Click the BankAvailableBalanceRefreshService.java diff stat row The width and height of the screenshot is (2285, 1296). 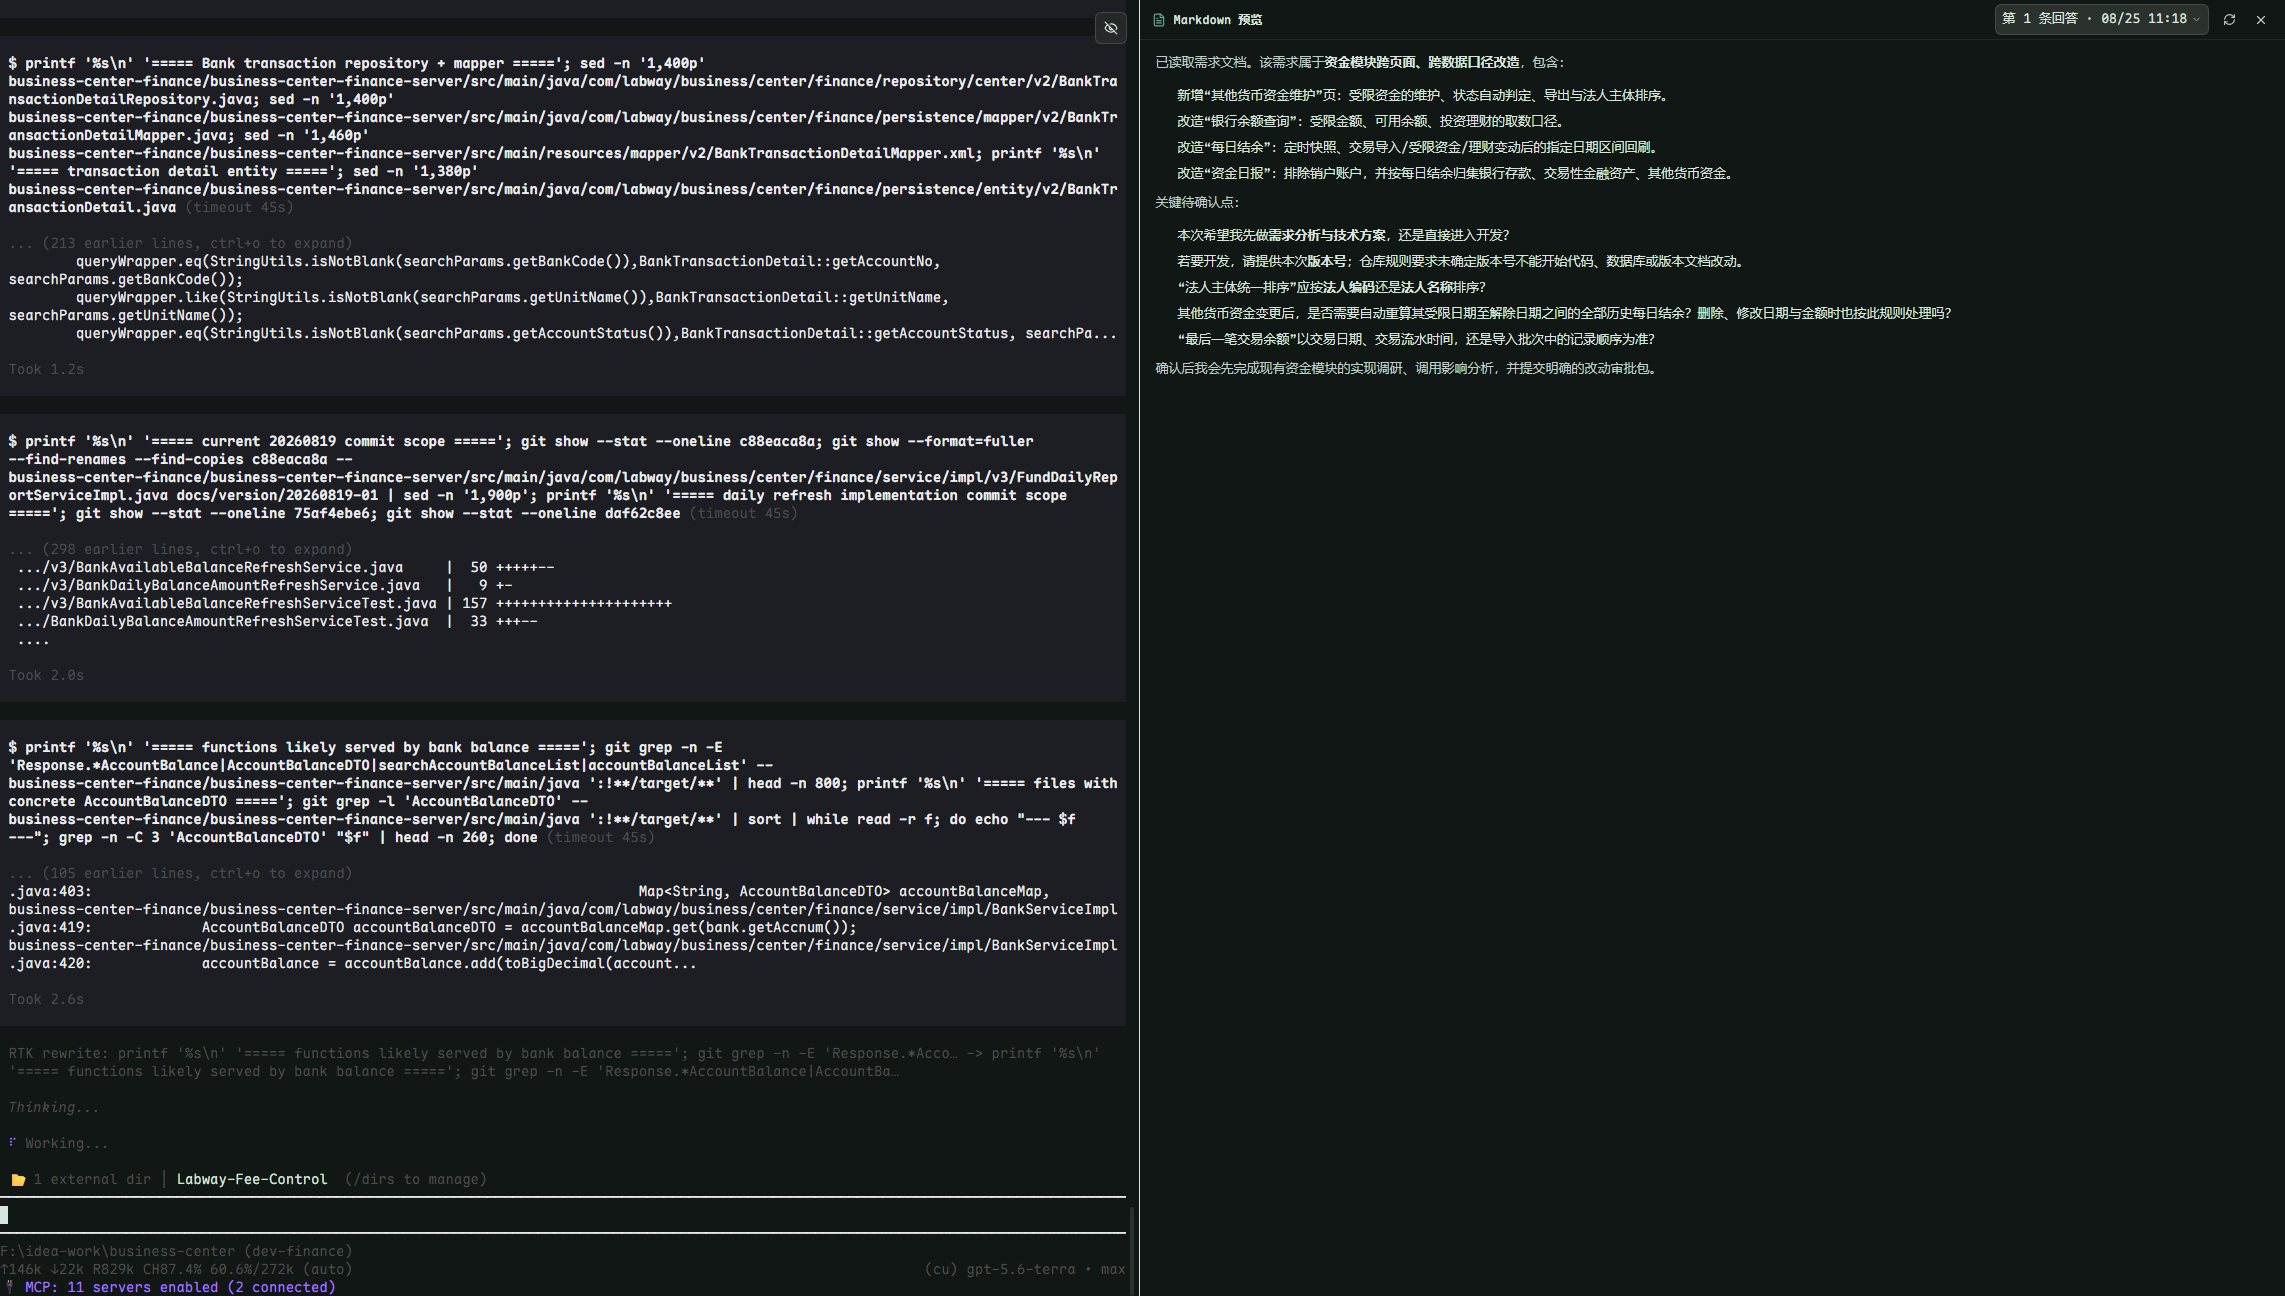(x=286, y=567)
